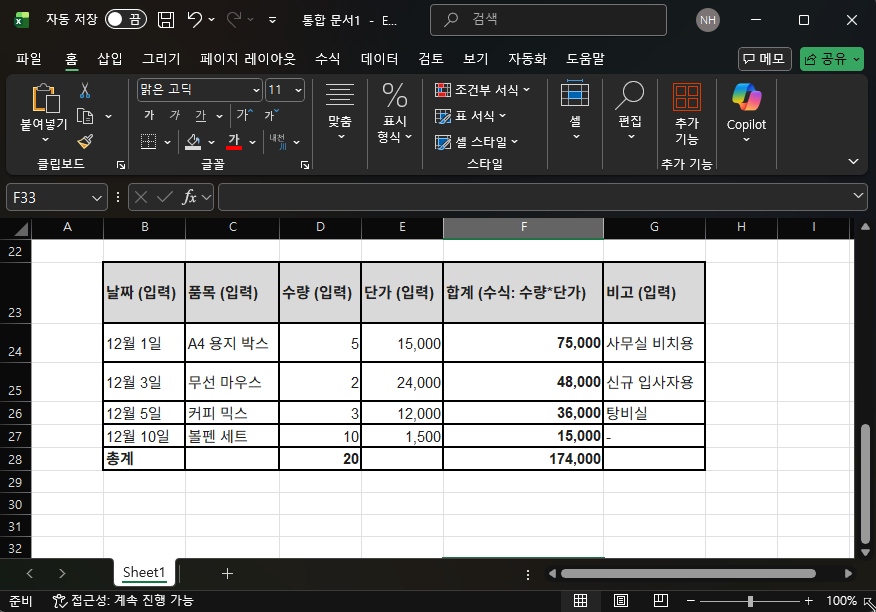This screenshot has height=612, width=876.
Task: Click the scissors cut icon
Action: tap(85, 91)
